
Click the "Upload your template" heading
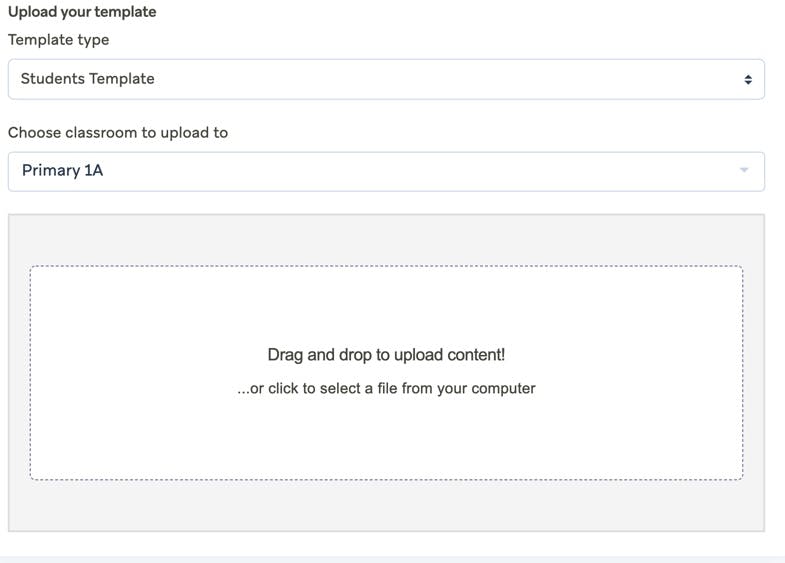pyautogui.click(x=82, y=13)
